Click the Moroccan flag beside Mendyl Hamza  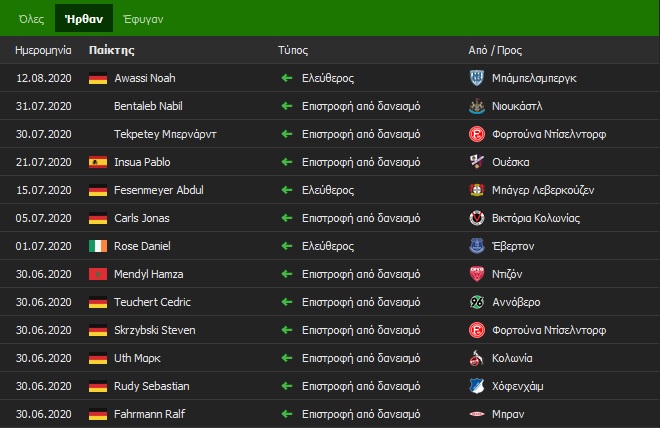point(98,274)
